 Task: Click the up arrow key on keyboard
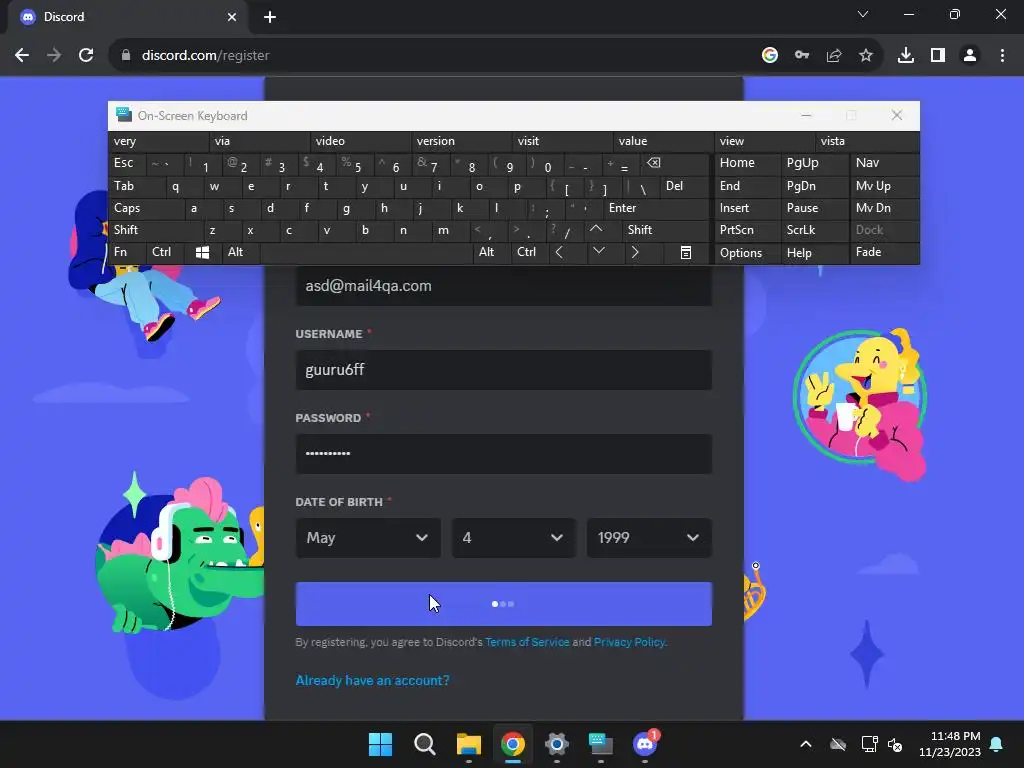pos(596,229)
